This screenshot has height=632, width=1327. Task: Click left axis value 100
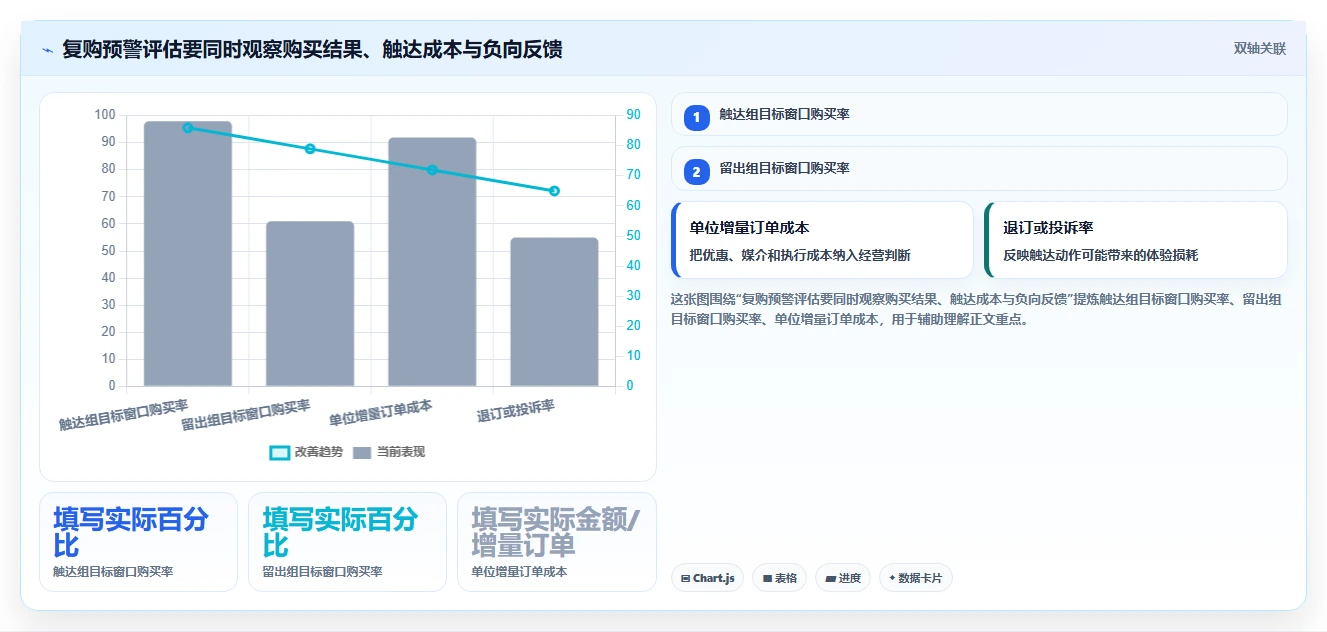(x=105, y=115)
